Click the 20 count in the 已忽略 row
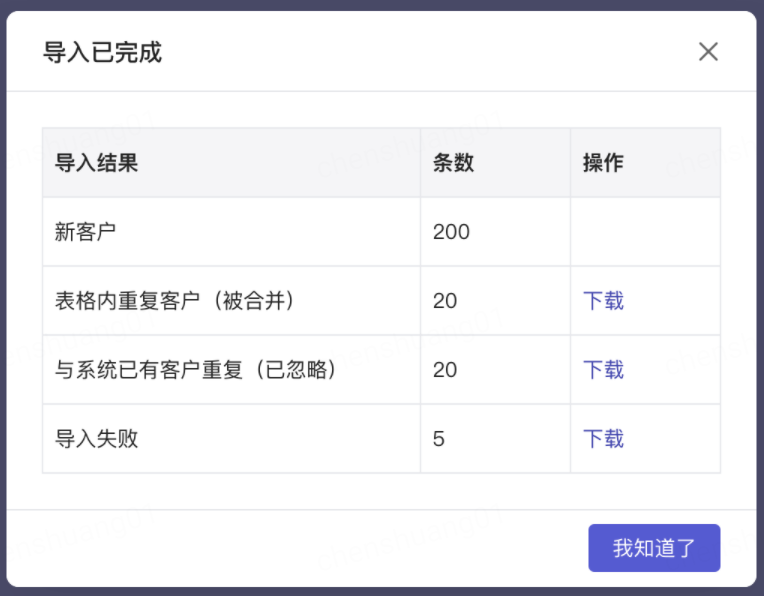 tap(445, 370)
